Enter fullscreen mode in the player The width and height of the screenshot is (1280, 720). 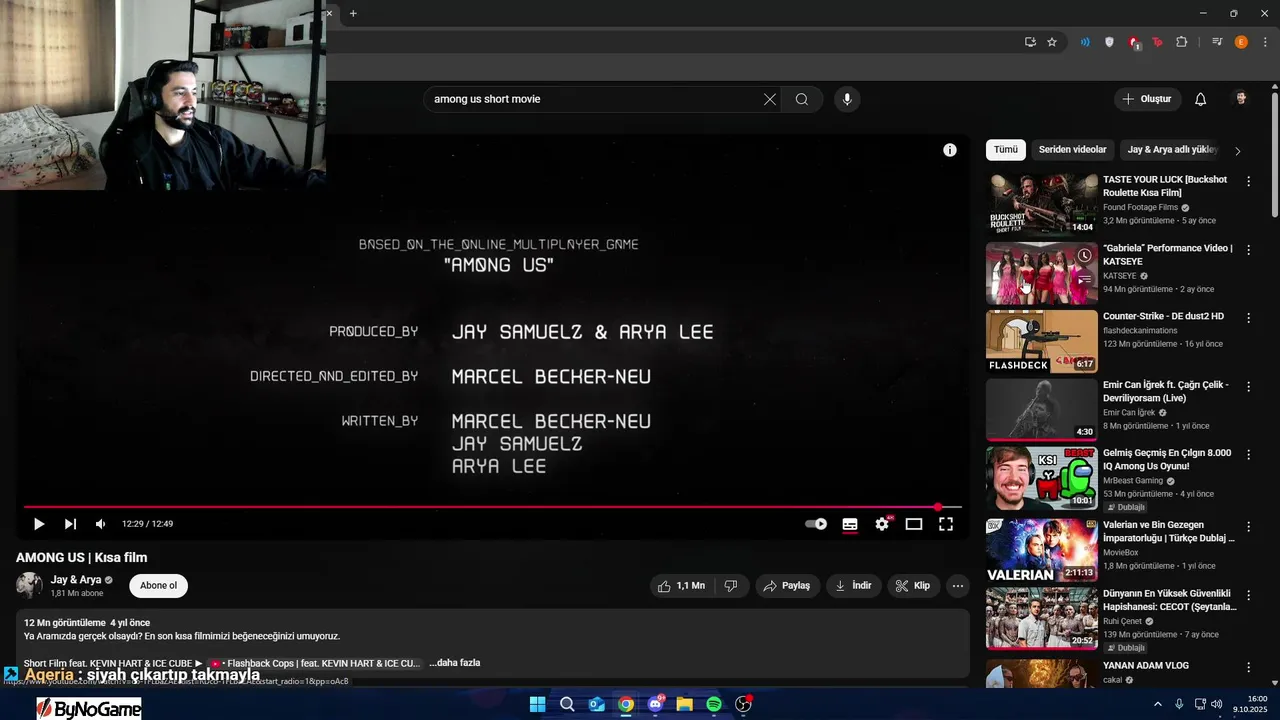pos(946,524)
